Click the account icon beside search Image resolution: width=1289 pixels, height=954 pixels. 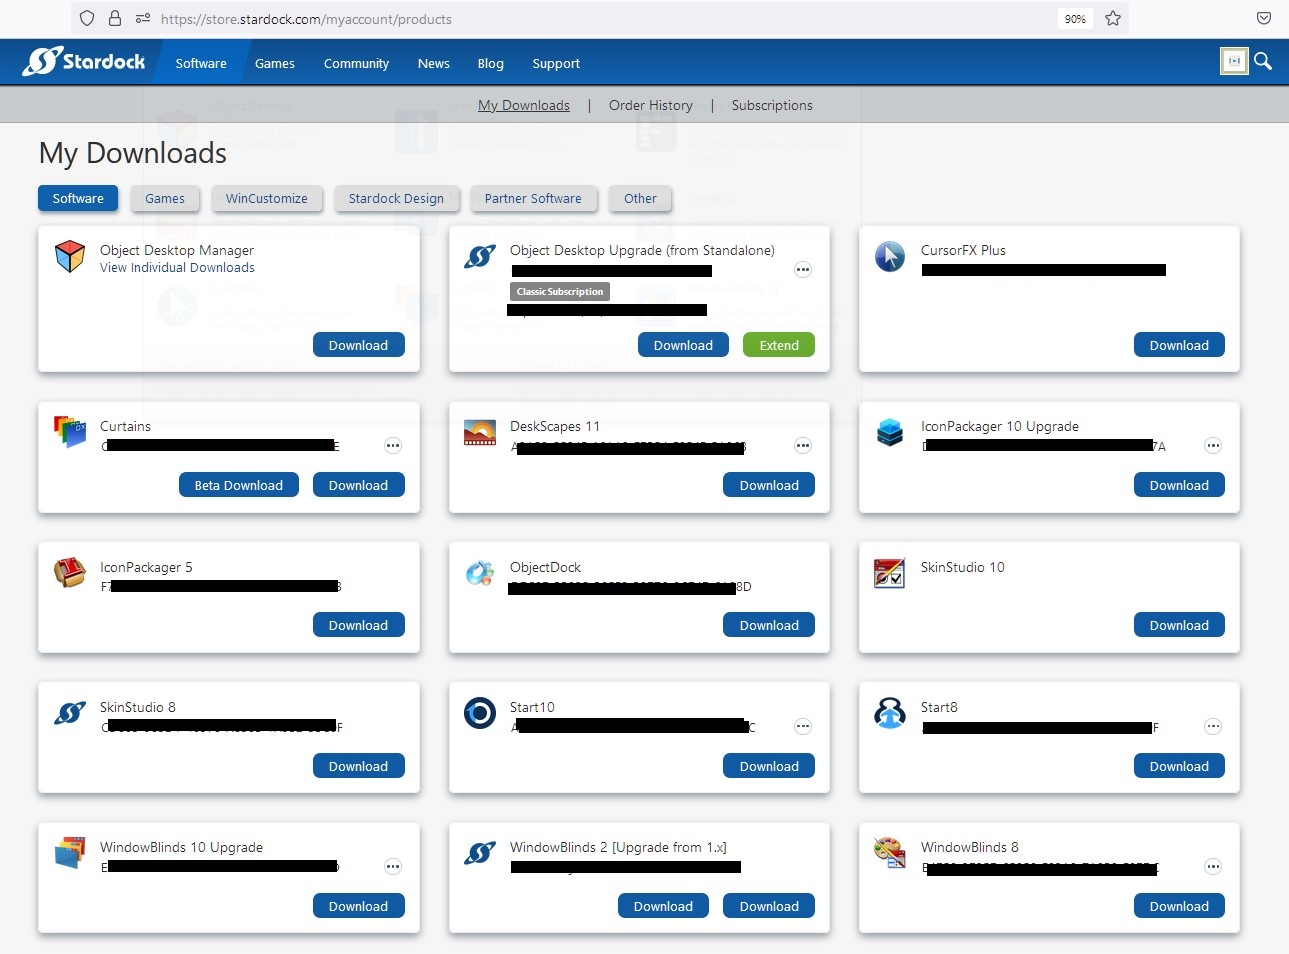(x=1234, y=62)
